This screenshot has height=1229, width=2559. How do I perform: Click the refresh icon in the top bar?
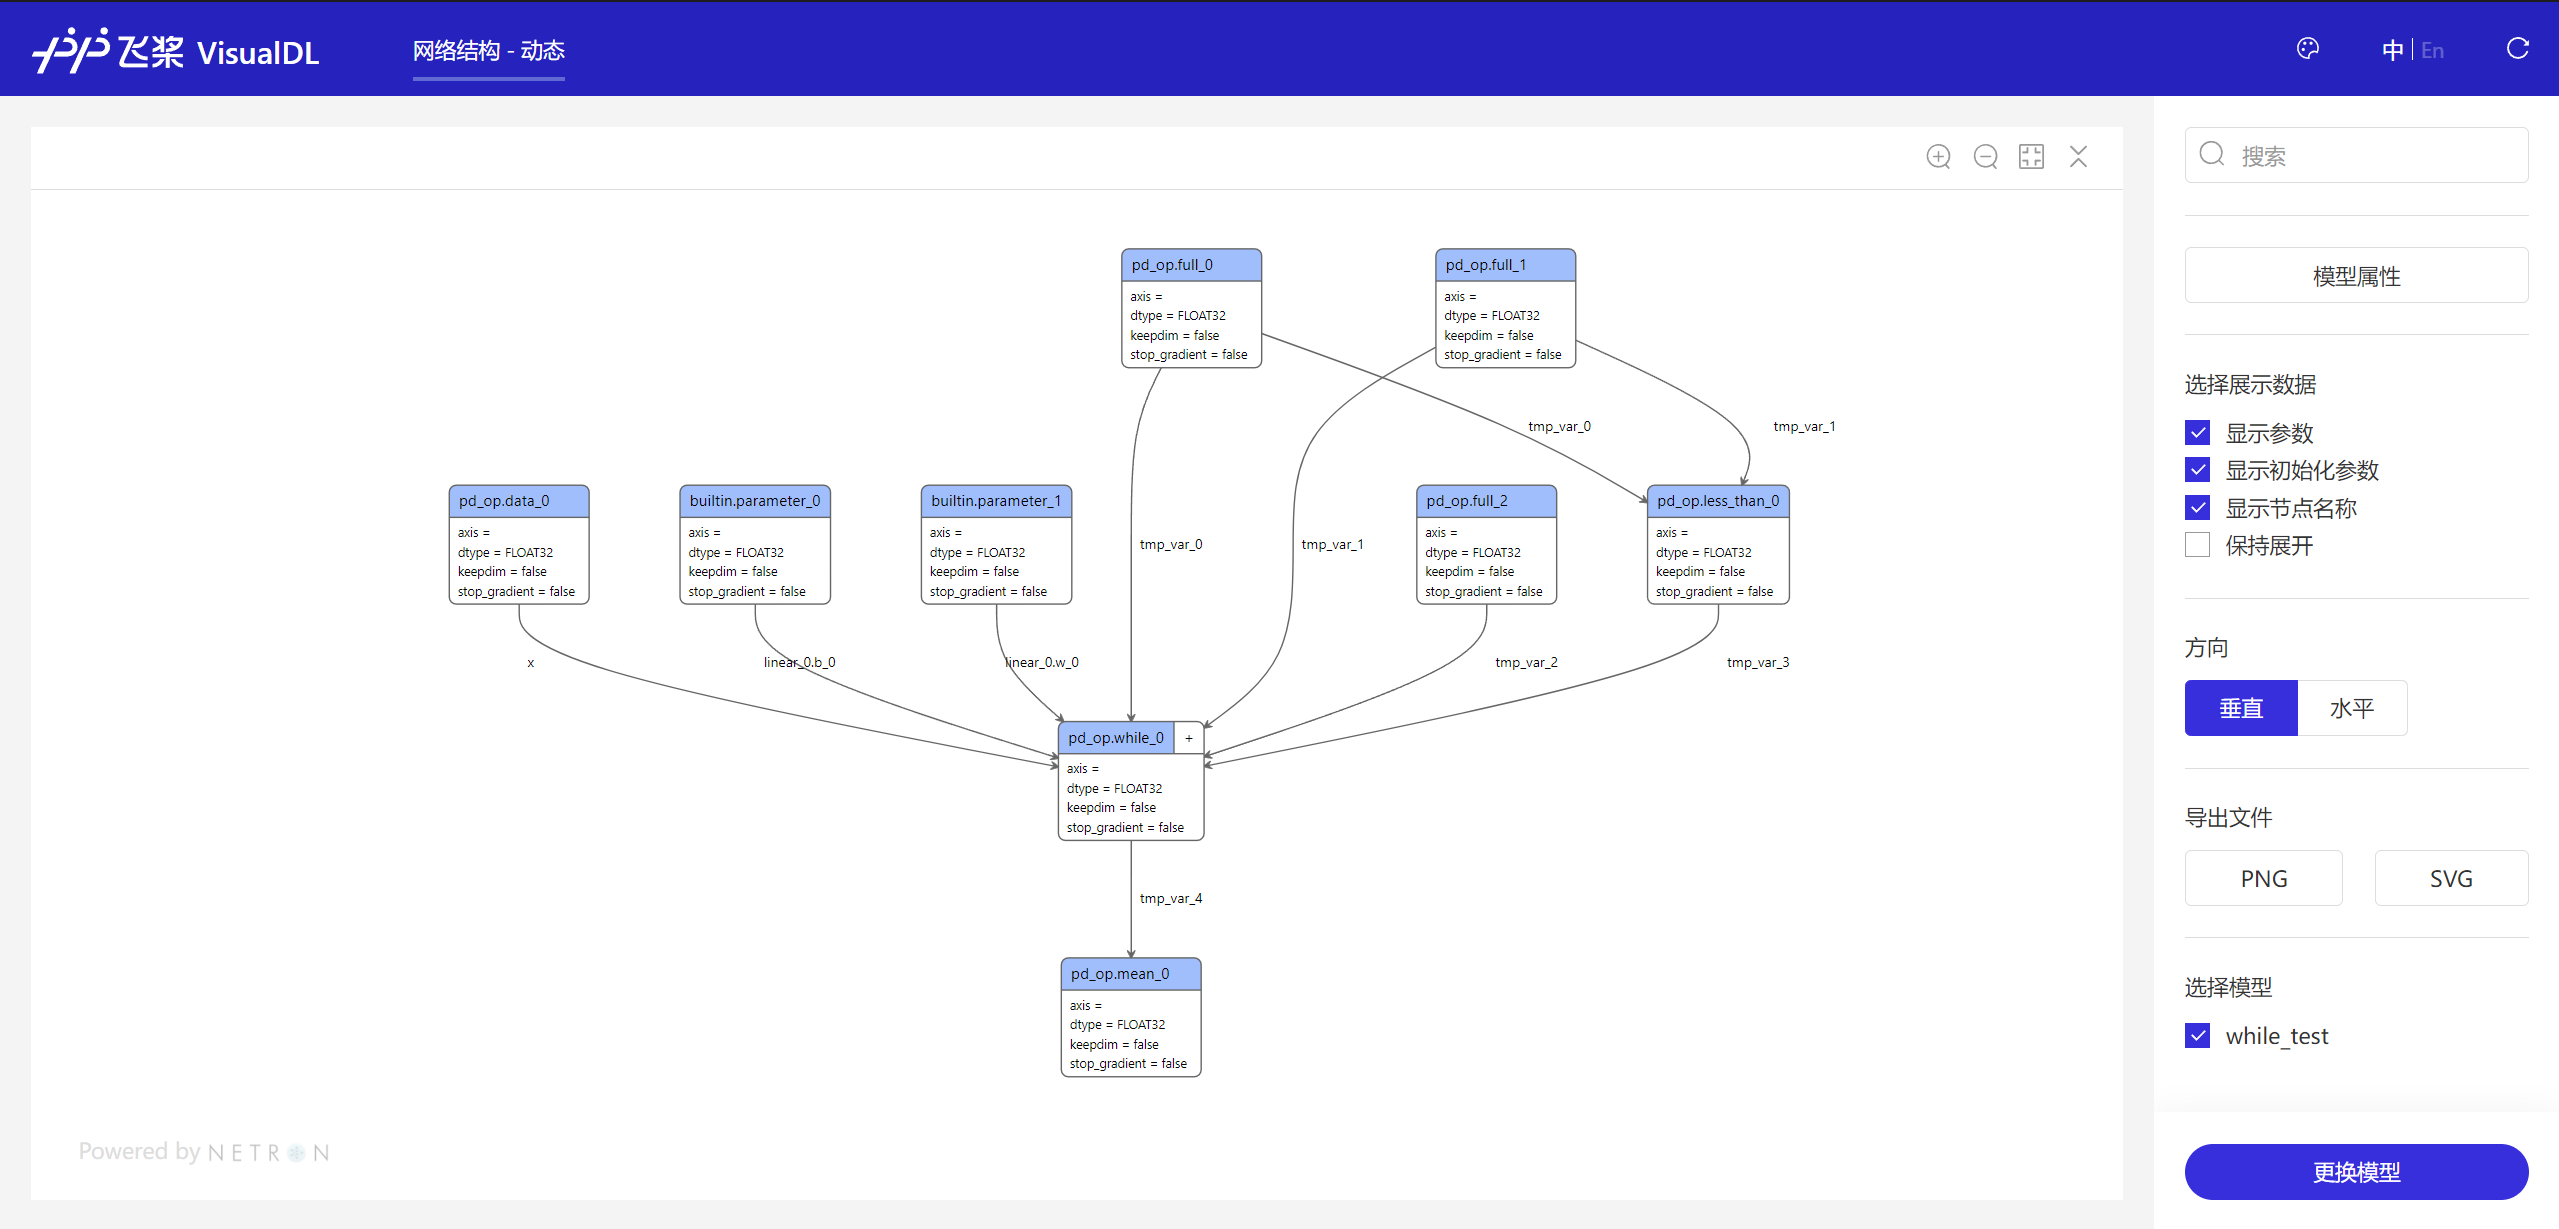(2517, 49)
